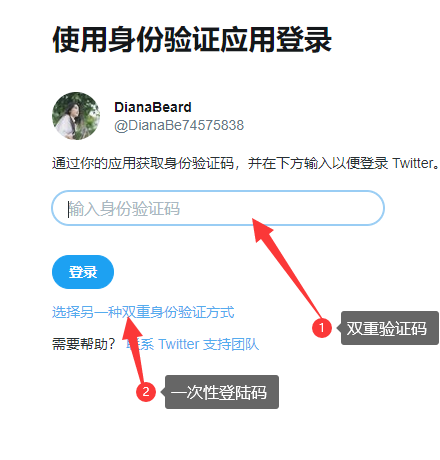
Task: Click the red number 2 badge
Action: coord(146,392)
